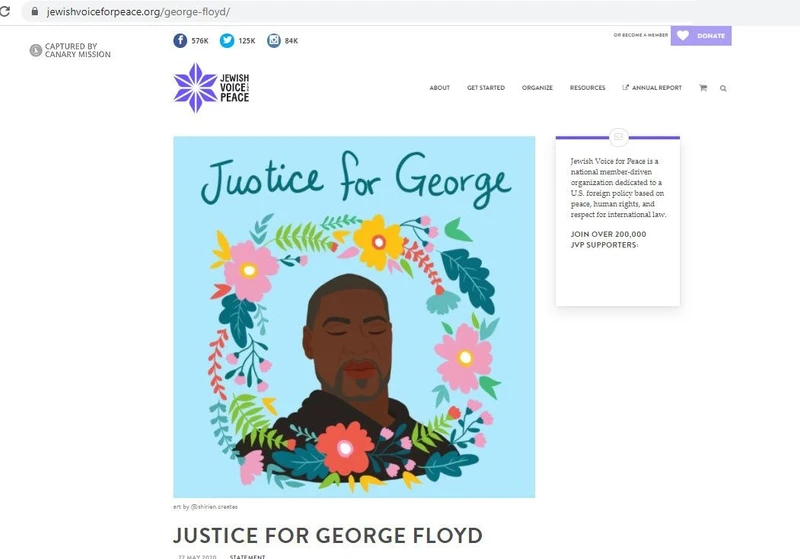Open the Resources menu item
This screenshot has height=559, width=800.
[x=587, y=88]
